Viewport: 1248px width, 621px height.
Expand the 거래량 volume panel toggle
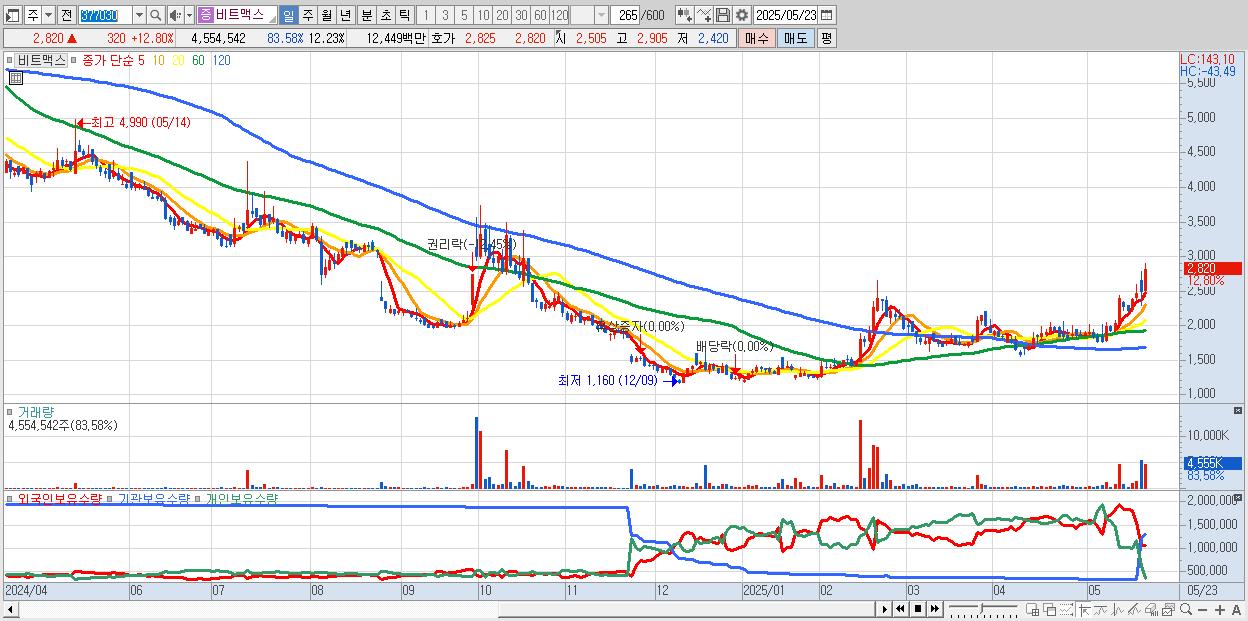tap(10, 412)
